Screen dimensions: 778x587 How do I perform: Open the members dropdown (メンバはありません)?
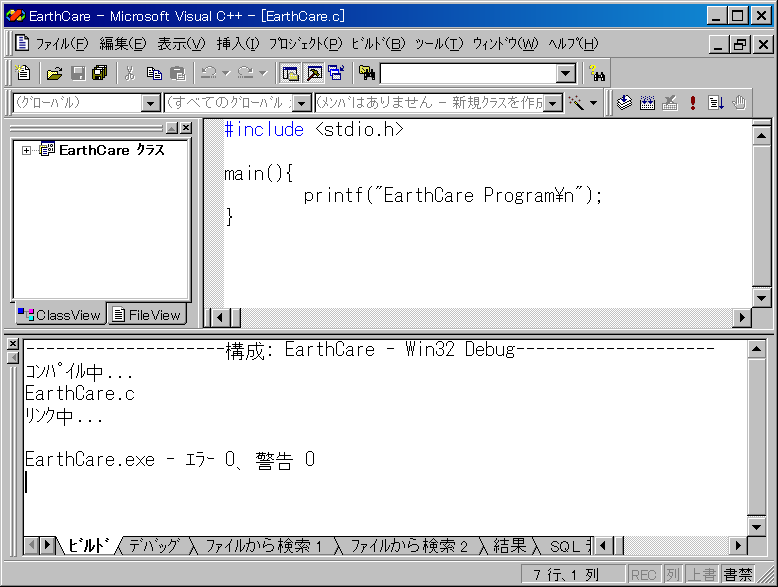pos(553,103)
